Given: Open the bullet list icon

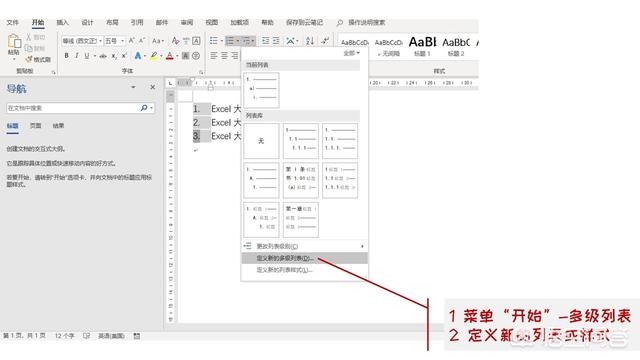Looking at the screenshot, I should tap(214, 40).
